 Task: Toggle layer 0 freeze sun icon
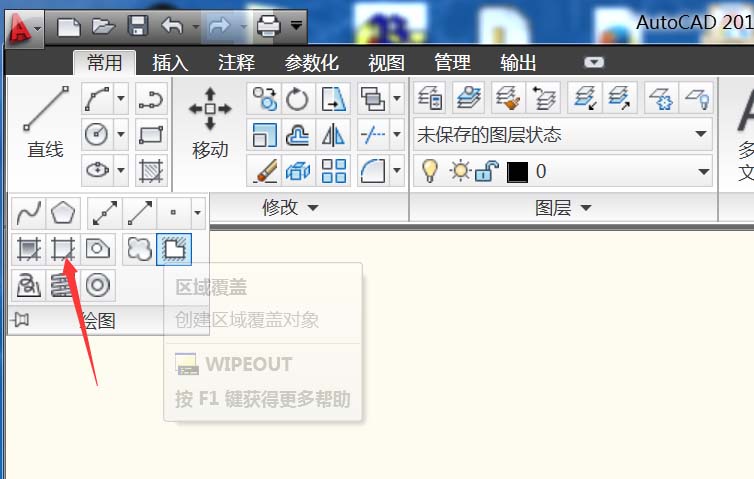(x=460, y=171)
